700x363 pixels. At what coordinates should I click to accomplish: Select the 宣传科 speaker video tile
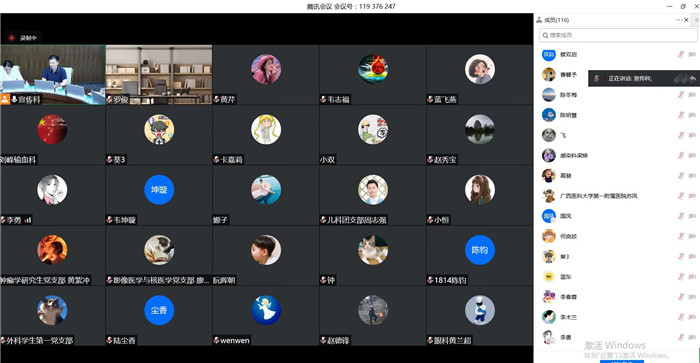(53, 75)
